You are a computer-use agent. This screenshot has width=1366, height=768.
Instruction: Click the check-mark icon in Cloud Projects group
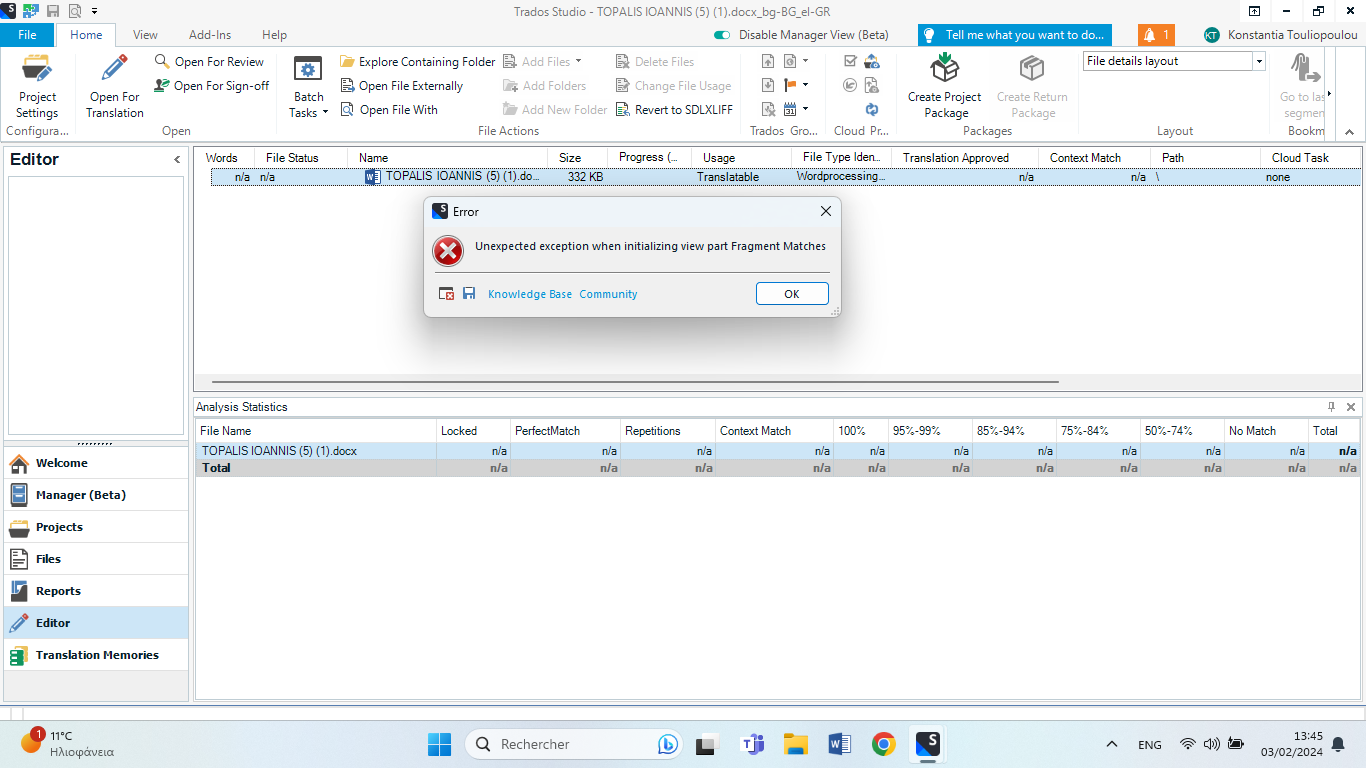[850, 62]
